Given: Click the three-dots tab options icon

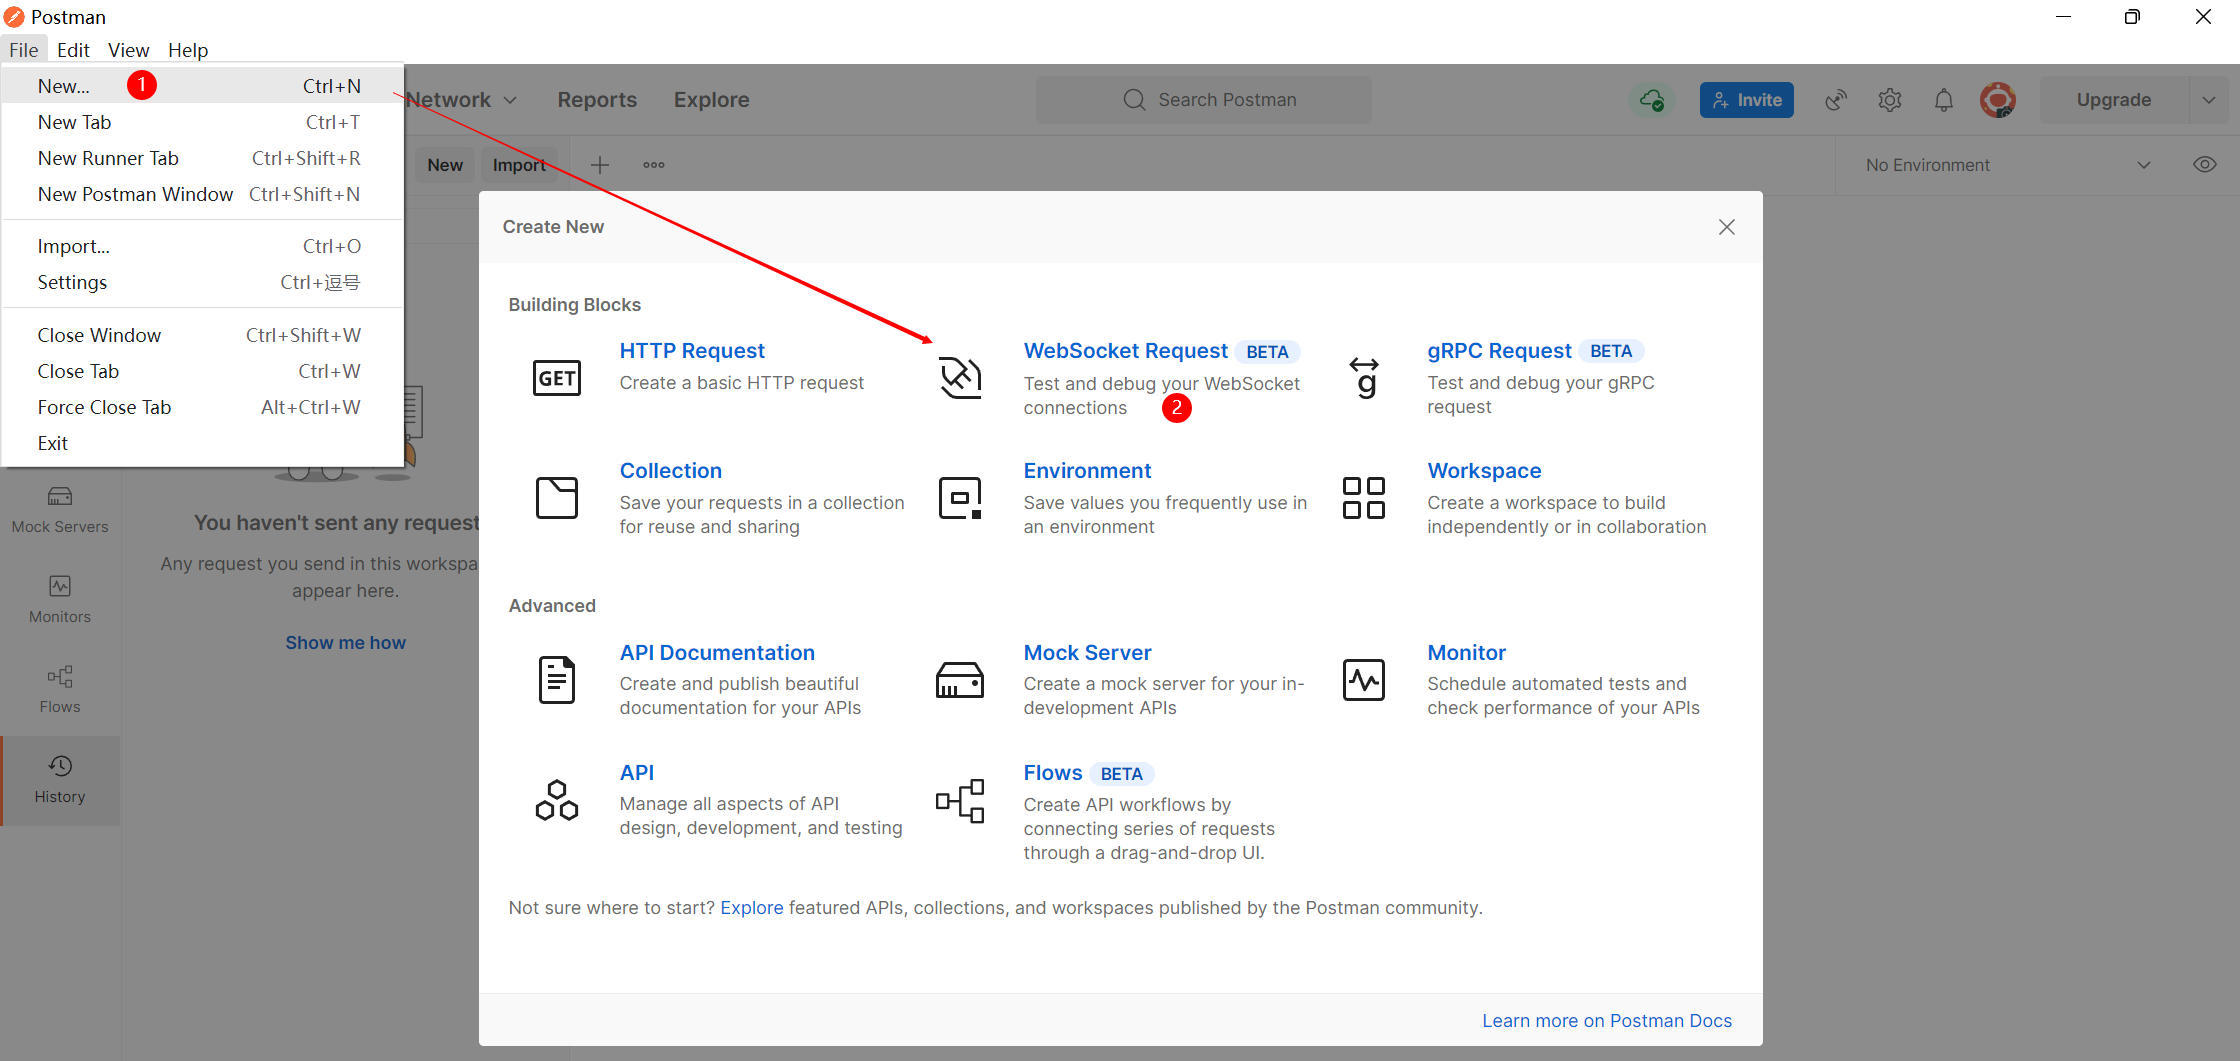Looking at the screenshot, I should tap(654, 165).
